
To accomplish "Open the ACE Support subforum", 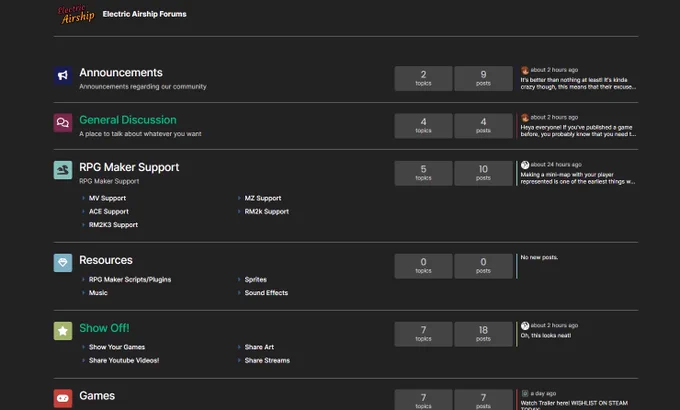I will 108,212.
